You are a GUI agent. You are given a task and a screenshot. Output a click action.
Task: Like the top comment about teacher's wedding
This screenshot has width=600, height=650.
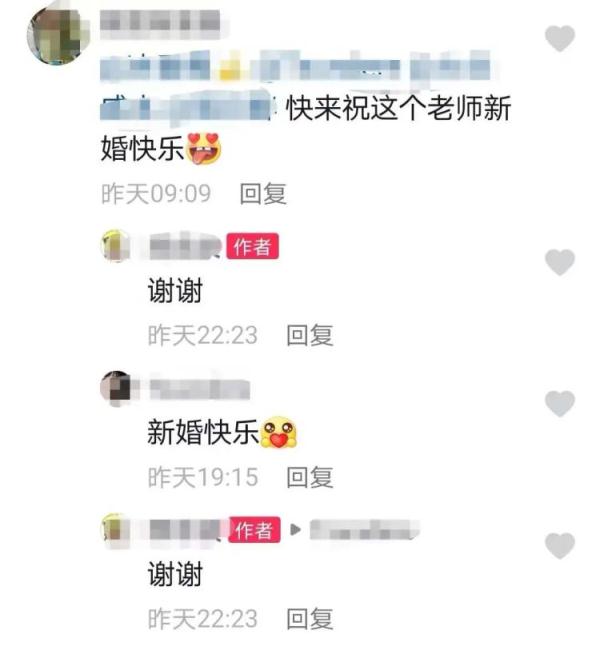(x=560, y=38)
